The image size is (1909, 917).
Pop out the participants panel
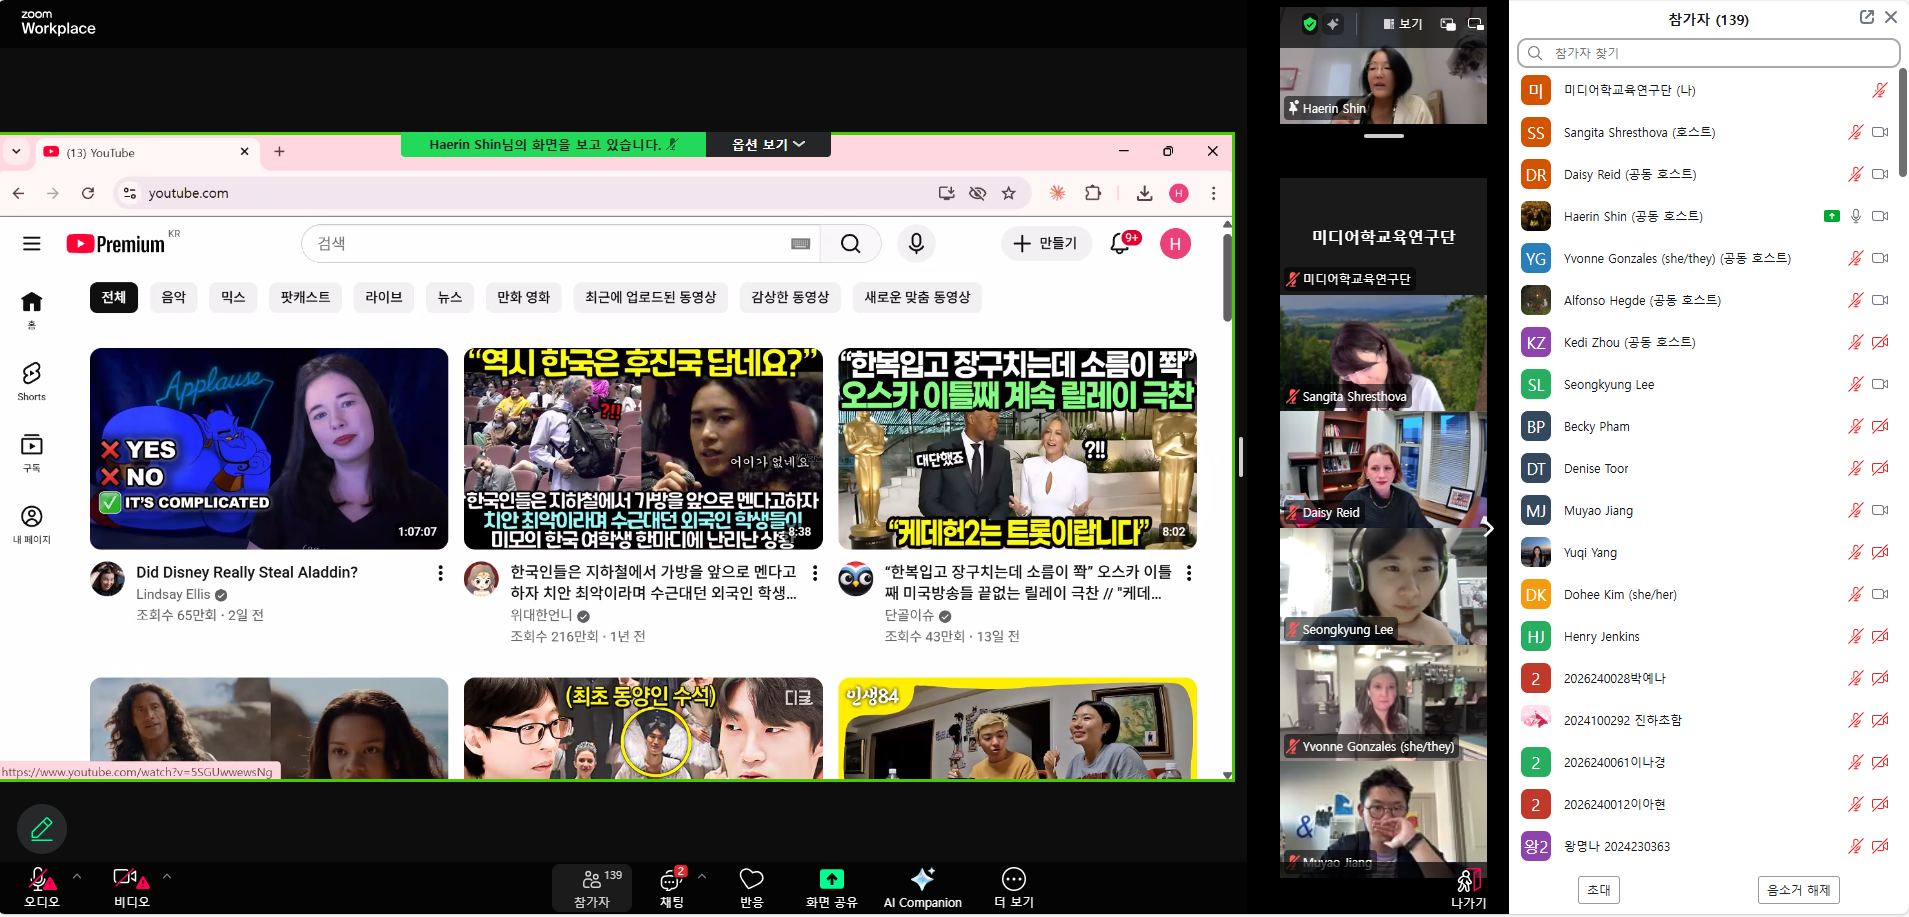coord(1866,17)
